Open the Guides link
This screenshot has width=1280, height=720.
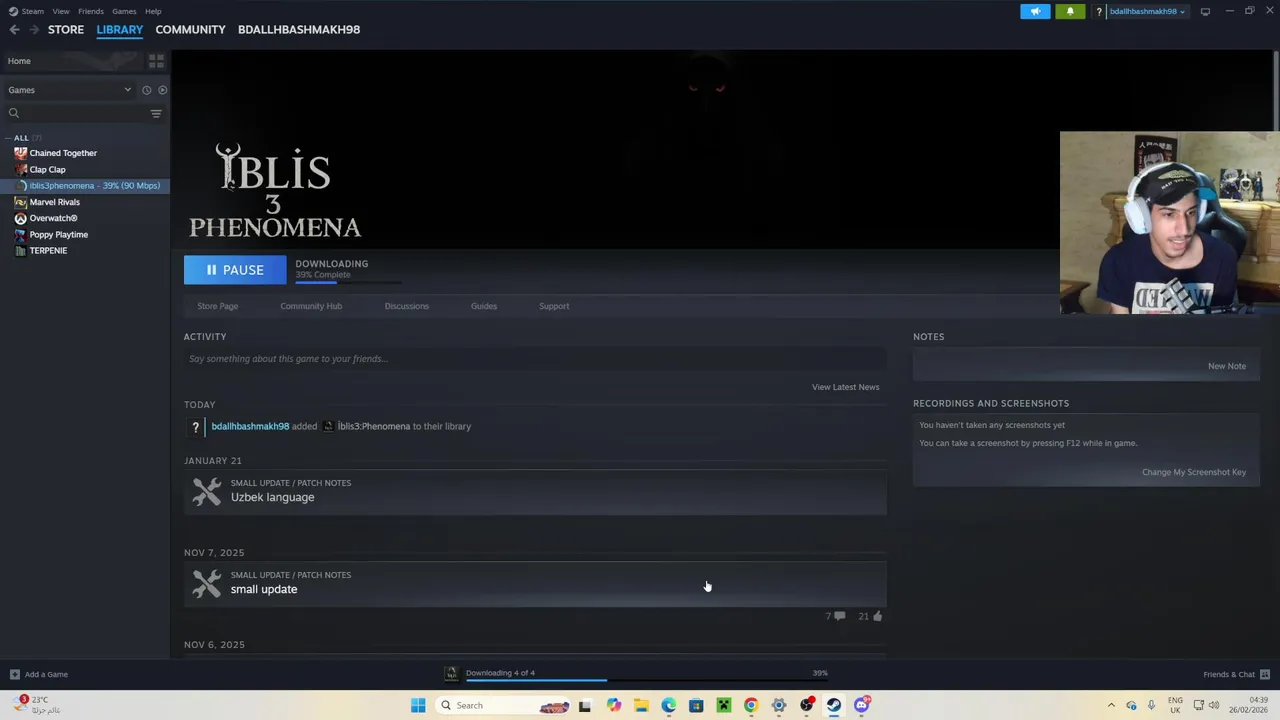[x=484, y=306]
